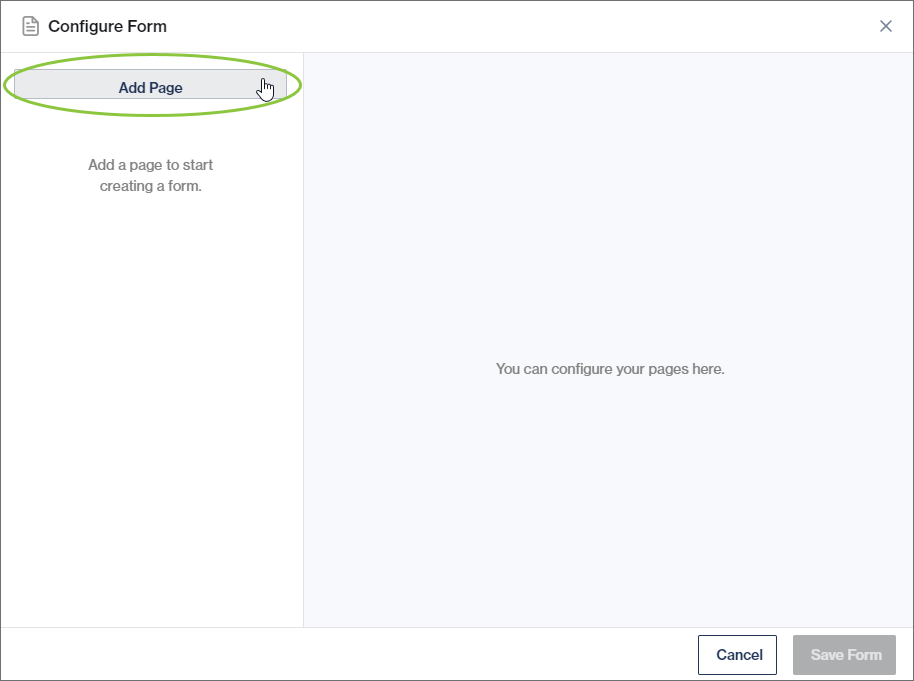Save the form with Save Form
914x681 pixels.
pos(845,655)
